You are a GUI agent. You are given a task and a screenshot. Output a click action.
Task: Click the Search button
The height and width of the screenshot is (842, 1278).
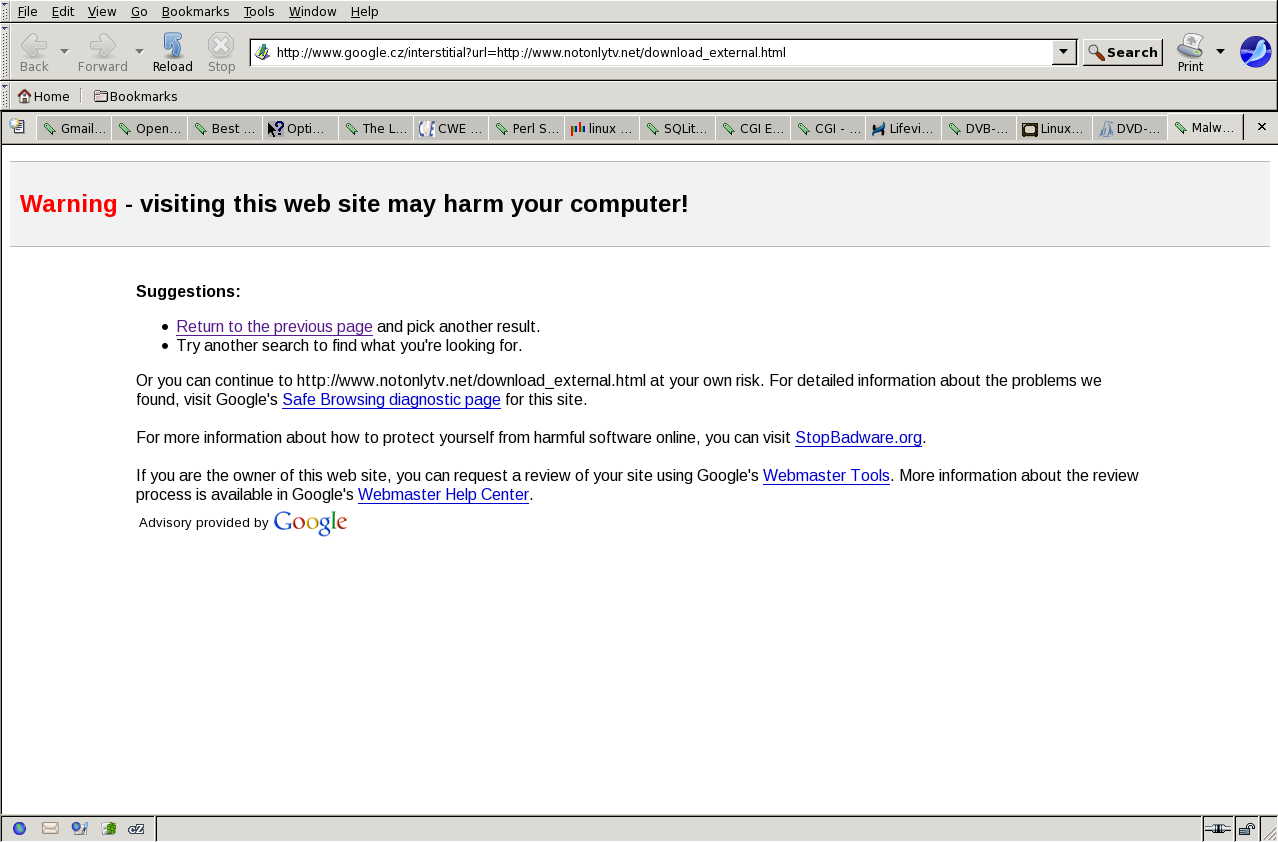(1123, 52)
